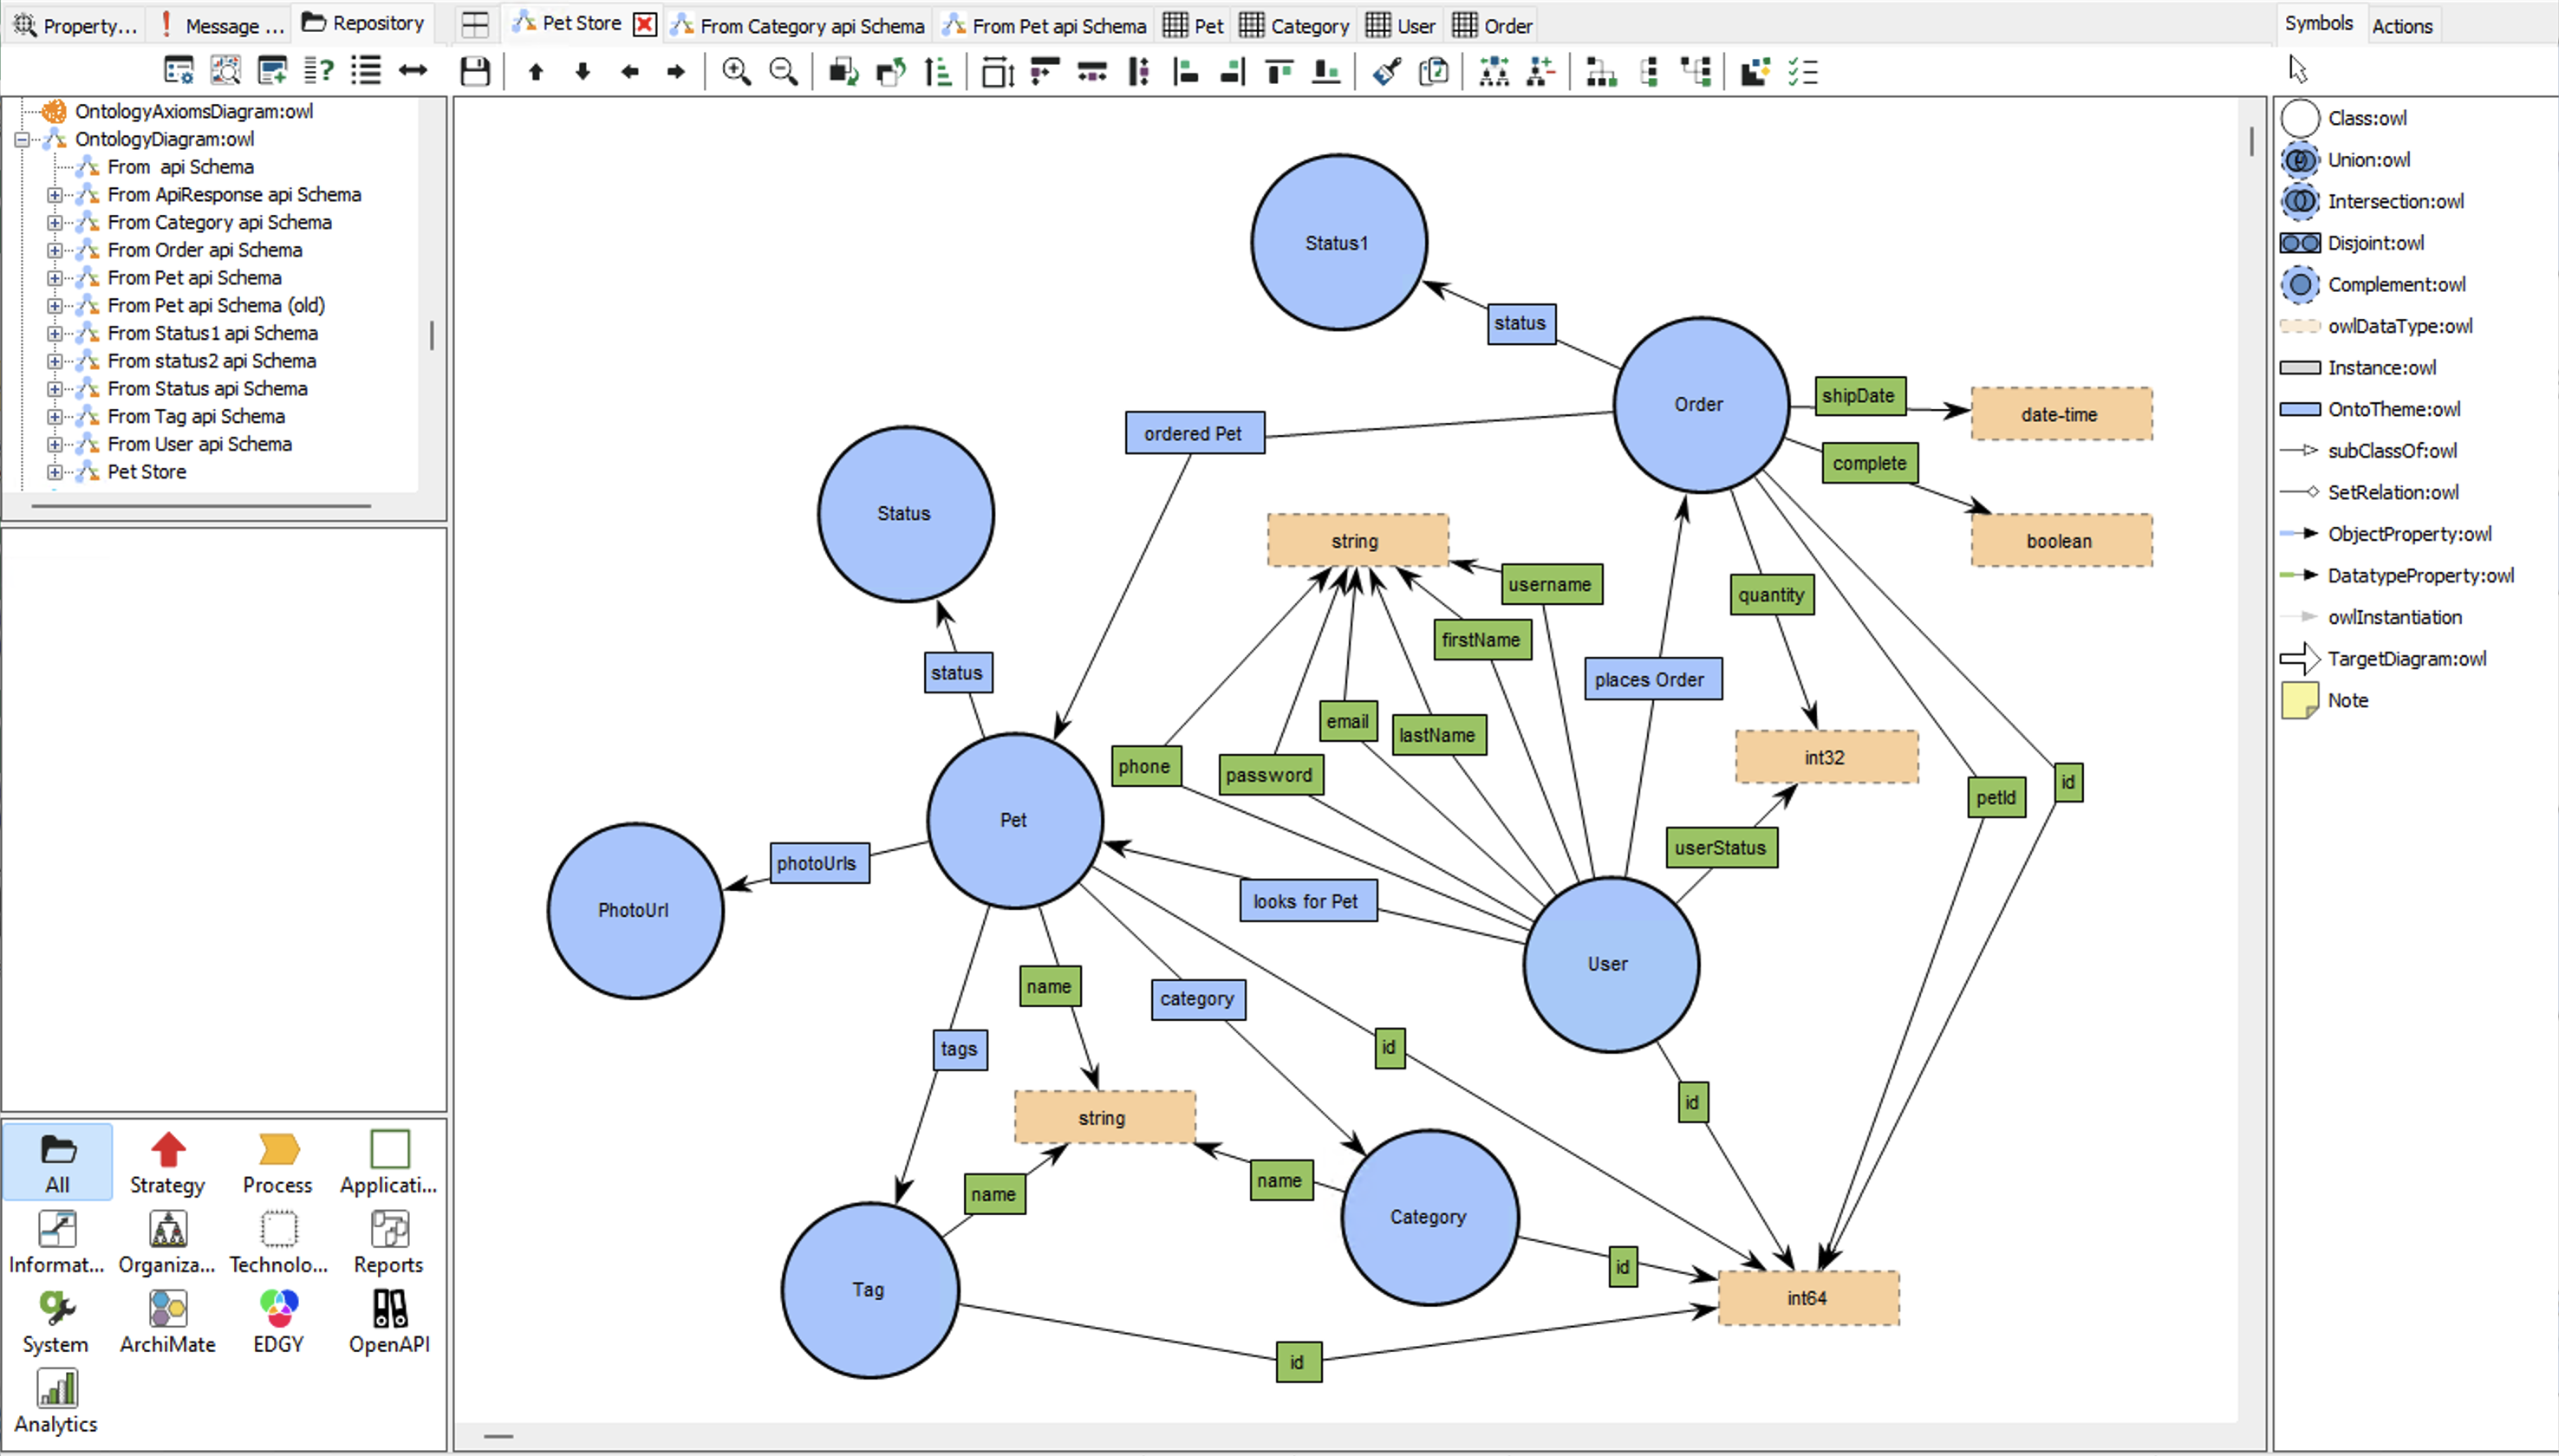2559x1456 pixels.
Task: Expand From Pet api Schema (old) node
Action: pos(55,305)
